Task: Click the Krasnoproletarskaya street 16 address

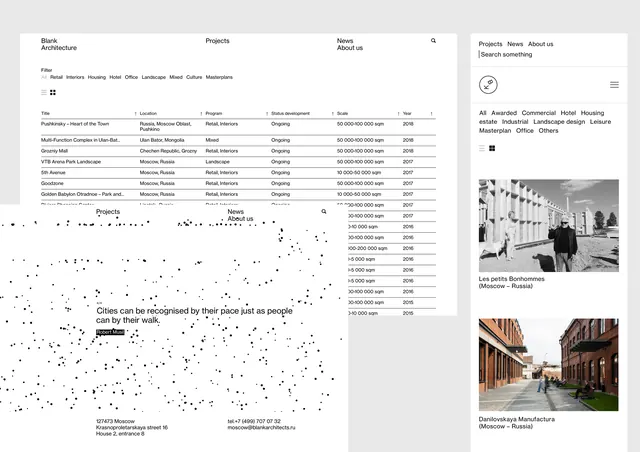Action: pyautogui.click(x=132, y=428)
